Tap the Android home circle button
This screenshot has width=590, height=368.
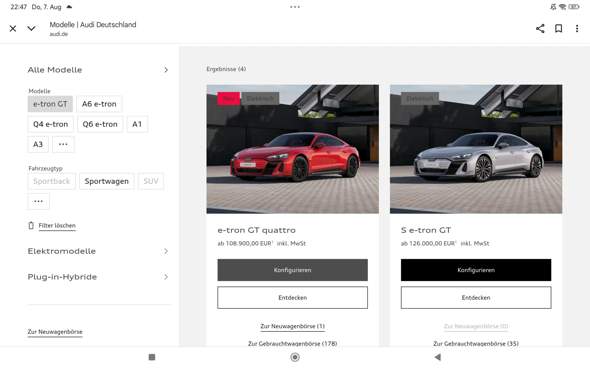(295, 357)
